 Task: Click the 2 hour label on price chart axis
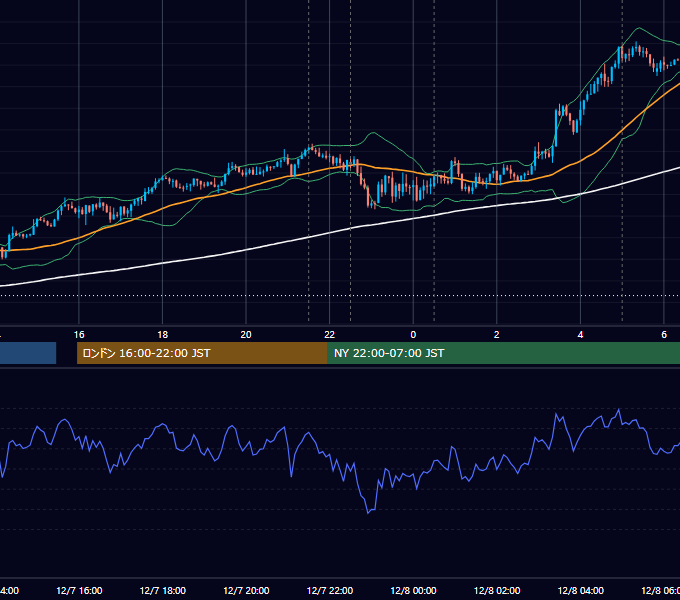[497, 335]
